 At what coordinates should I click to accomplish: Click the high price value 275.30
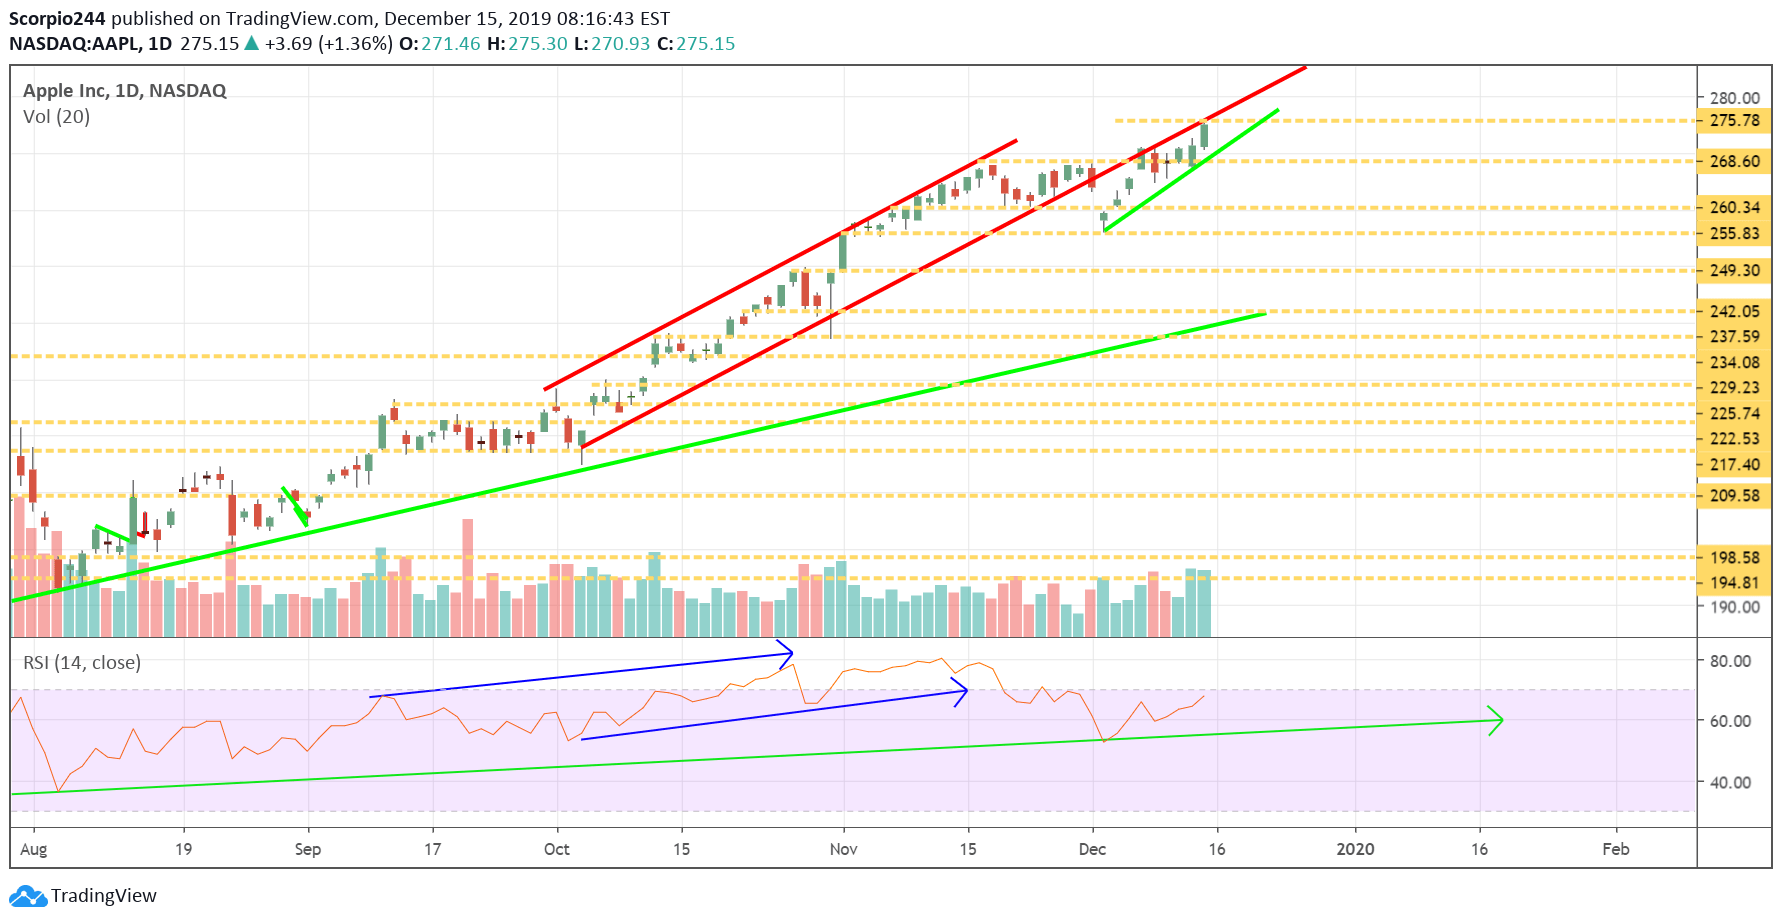coord(538,44)
